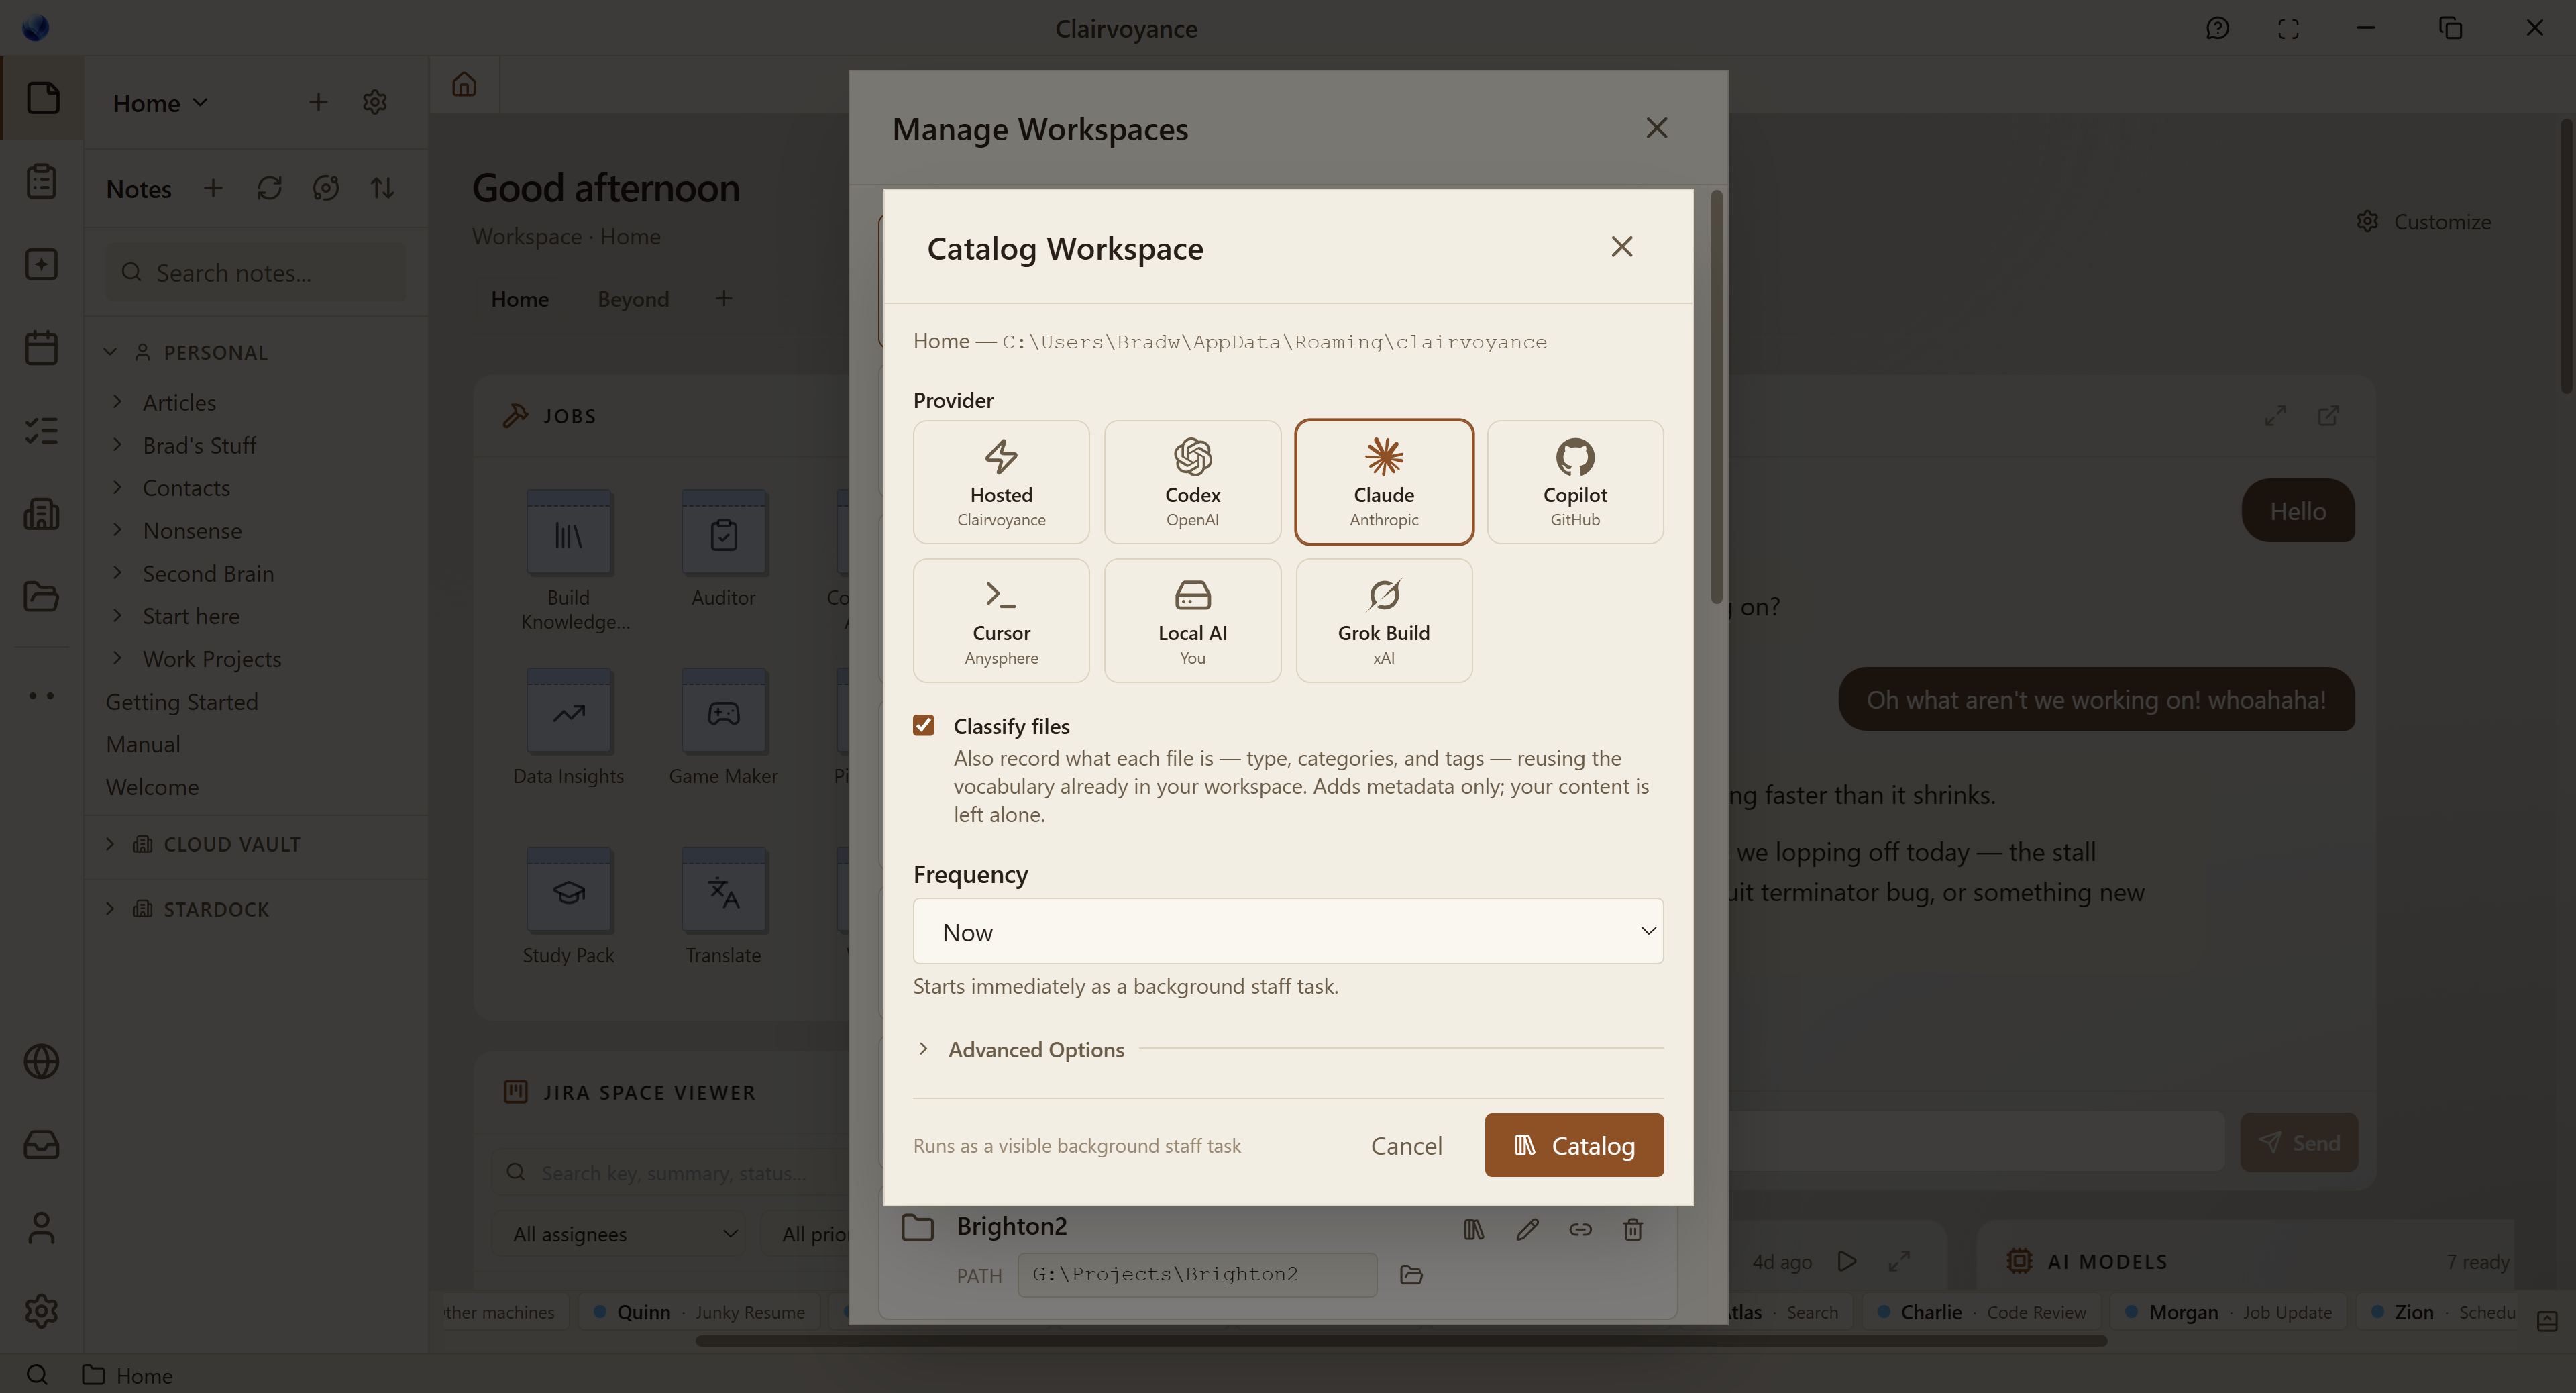The width and height of the screenshot is (2576, 1393).
Task: Open the Data Insights job
Action: pyautogui.click(x=569, y=727)
